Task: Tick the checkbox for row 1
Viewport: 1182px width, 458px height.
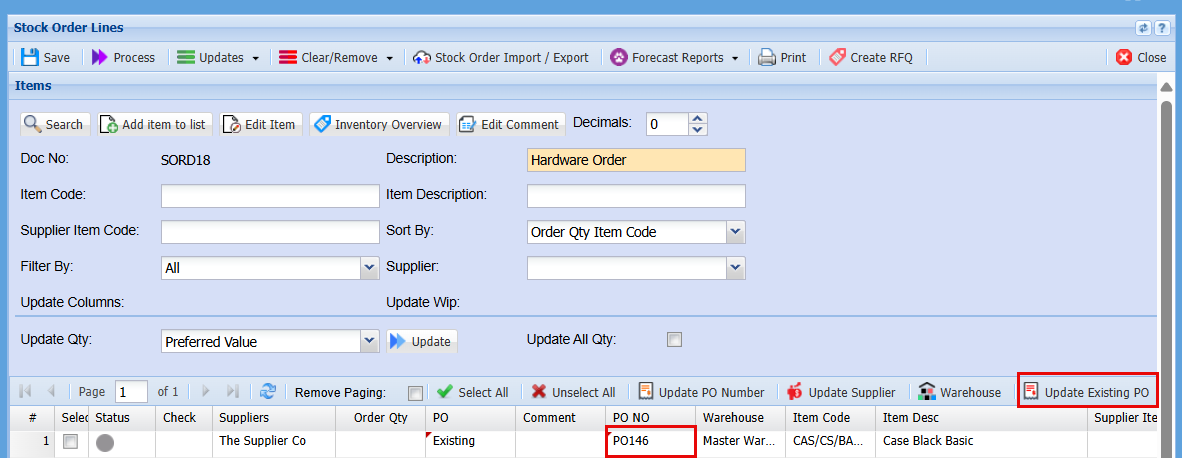Action: 70,441
